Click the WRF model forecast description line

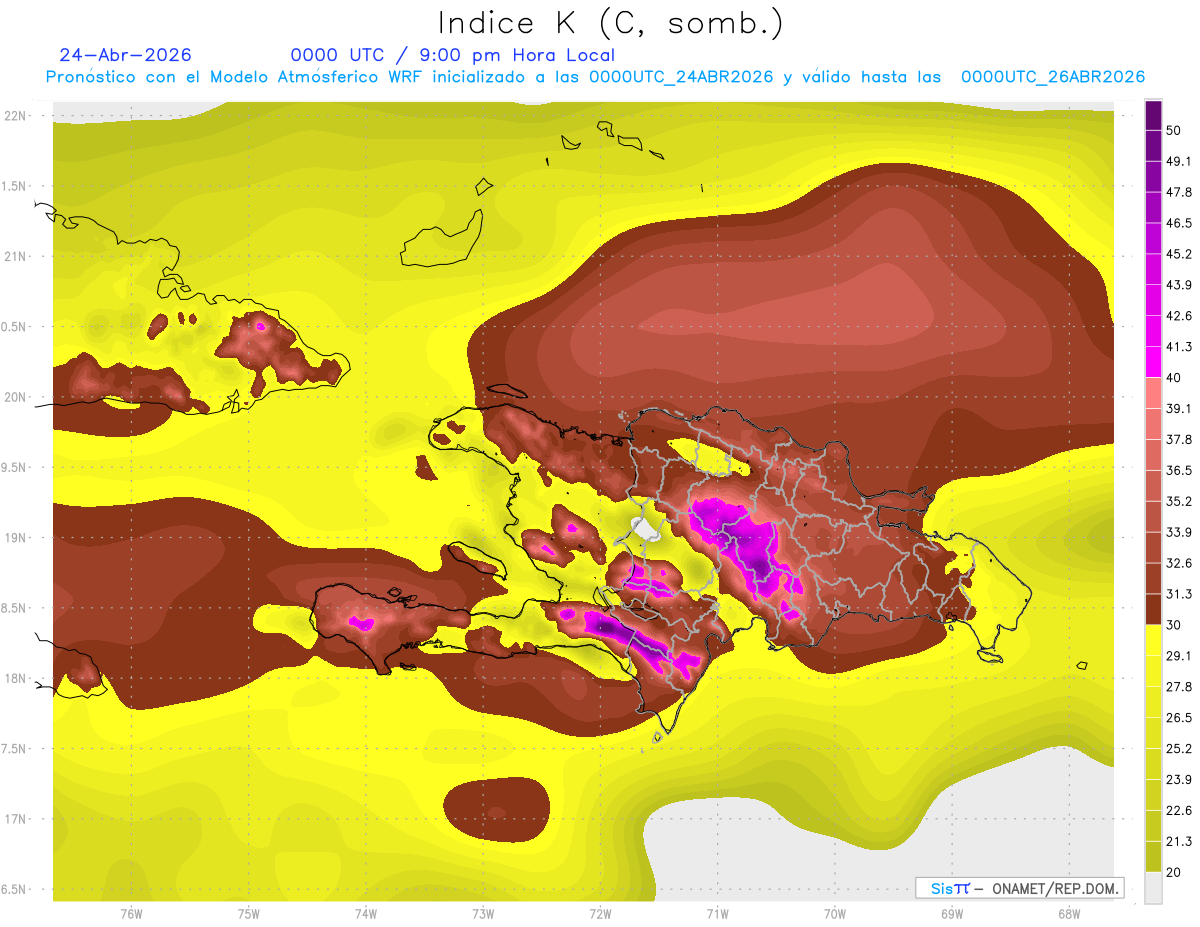[595, 77]
